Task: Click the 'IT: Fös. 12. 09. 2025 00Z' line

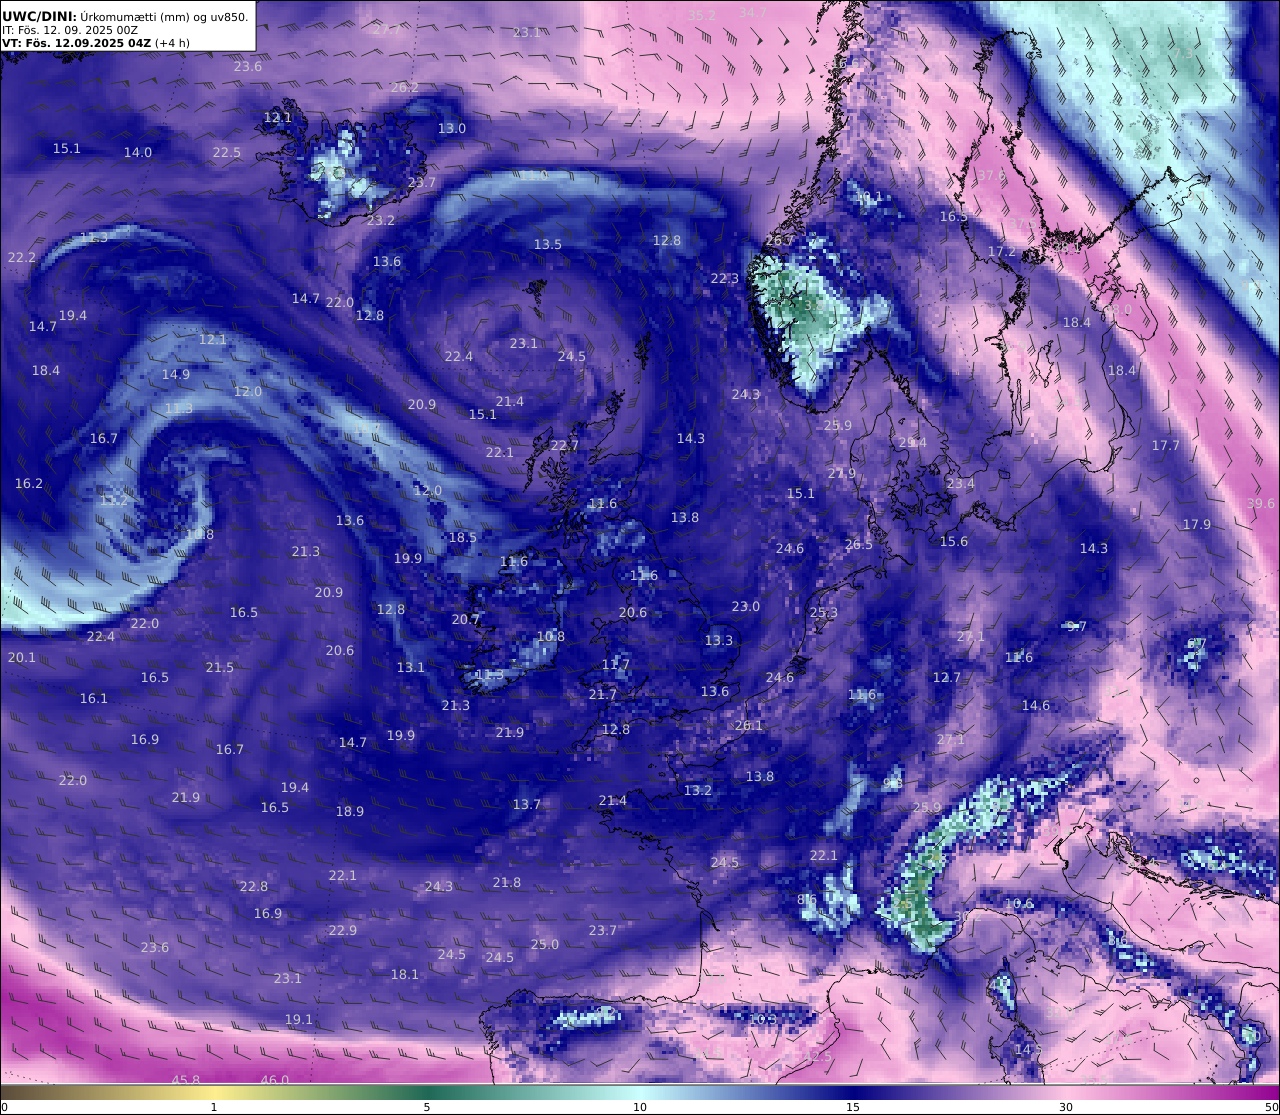Action: click(70, 30)
